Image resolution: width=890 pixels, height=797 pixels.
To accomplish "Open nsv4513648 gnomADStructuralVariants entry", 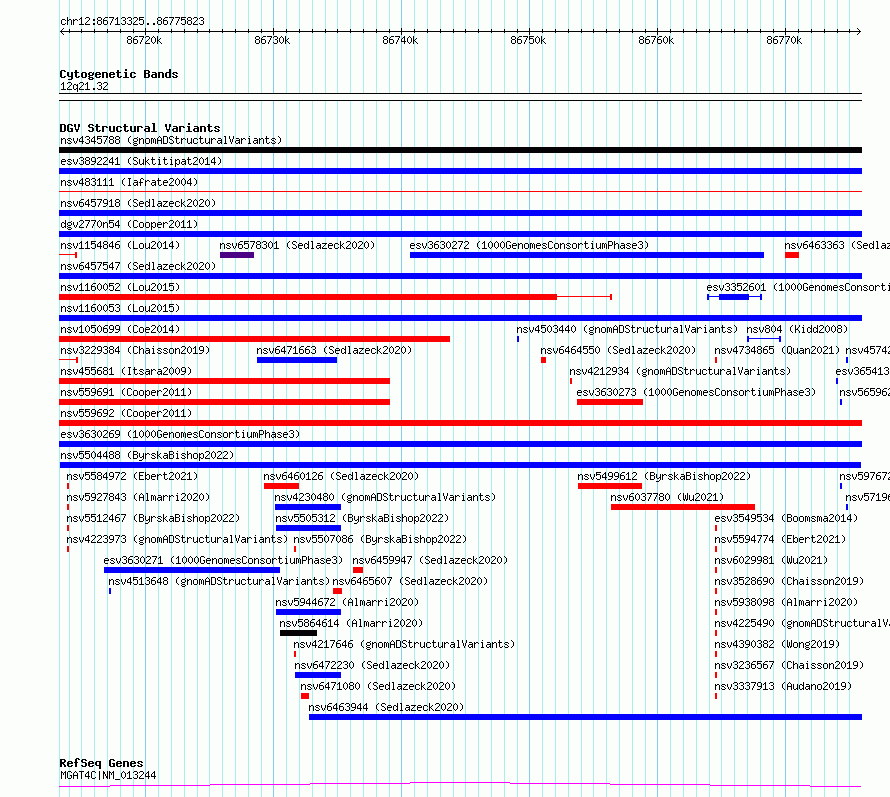I will point(219,581).
